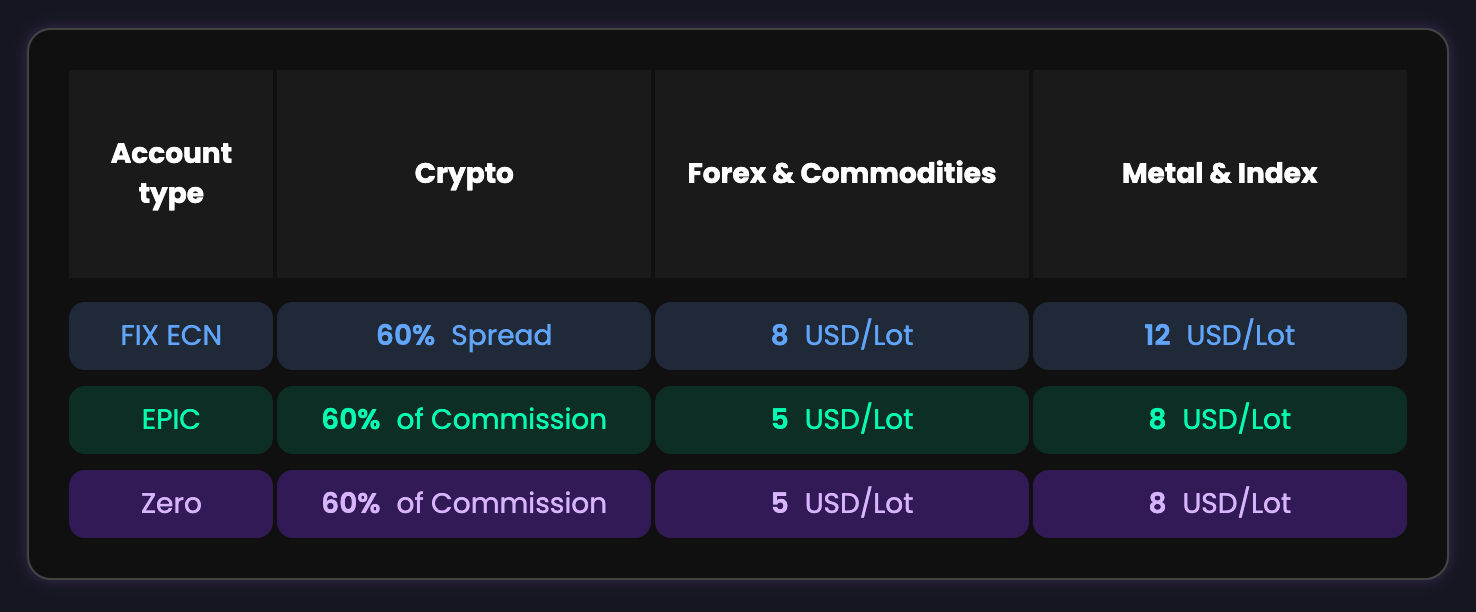Click the bold 12 figure in the table
Viewport: 1476px width, 612px height.
coord(1157,335)
